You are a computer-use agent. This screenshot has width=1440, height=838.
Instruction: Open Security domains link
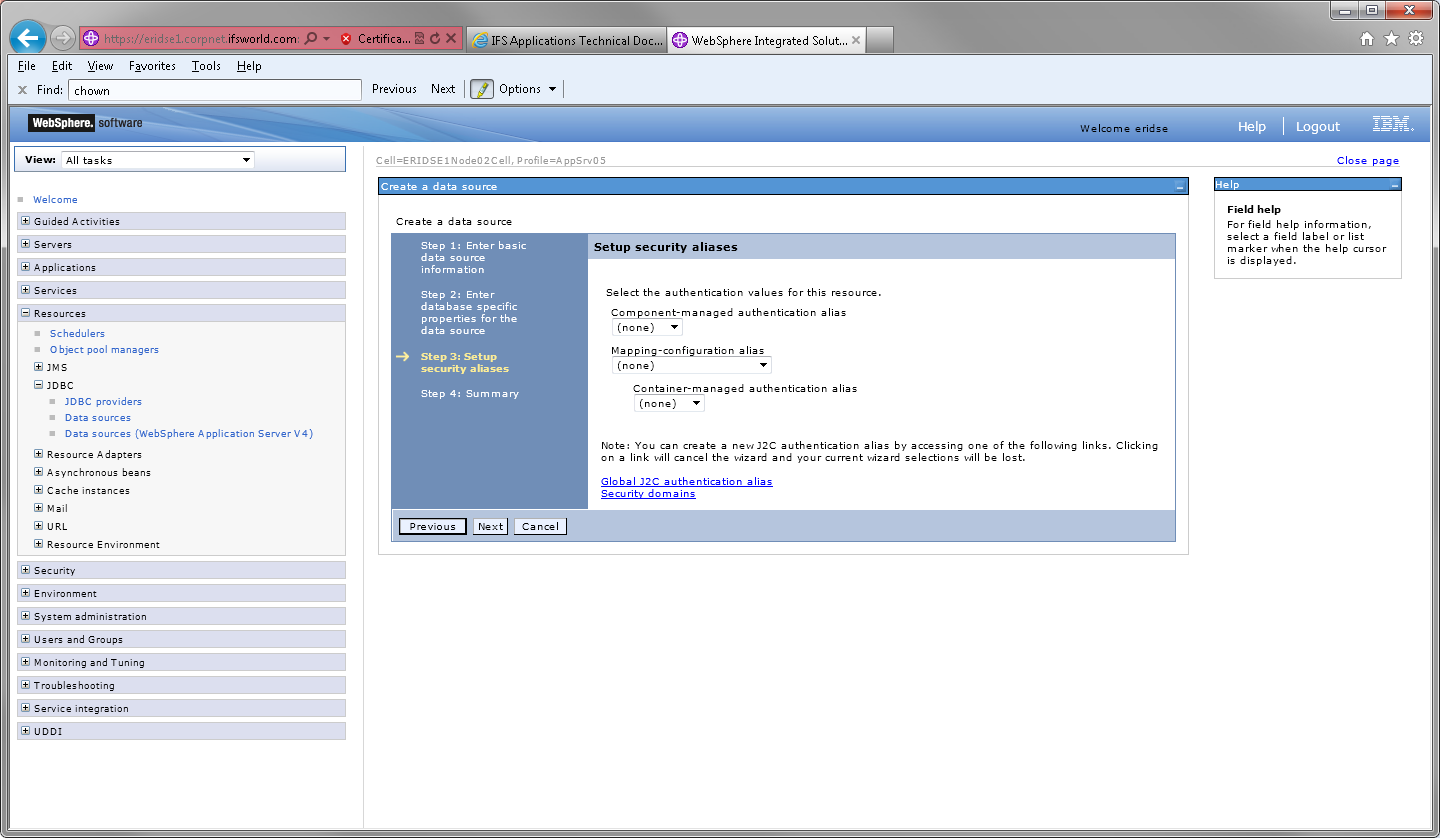648,494
